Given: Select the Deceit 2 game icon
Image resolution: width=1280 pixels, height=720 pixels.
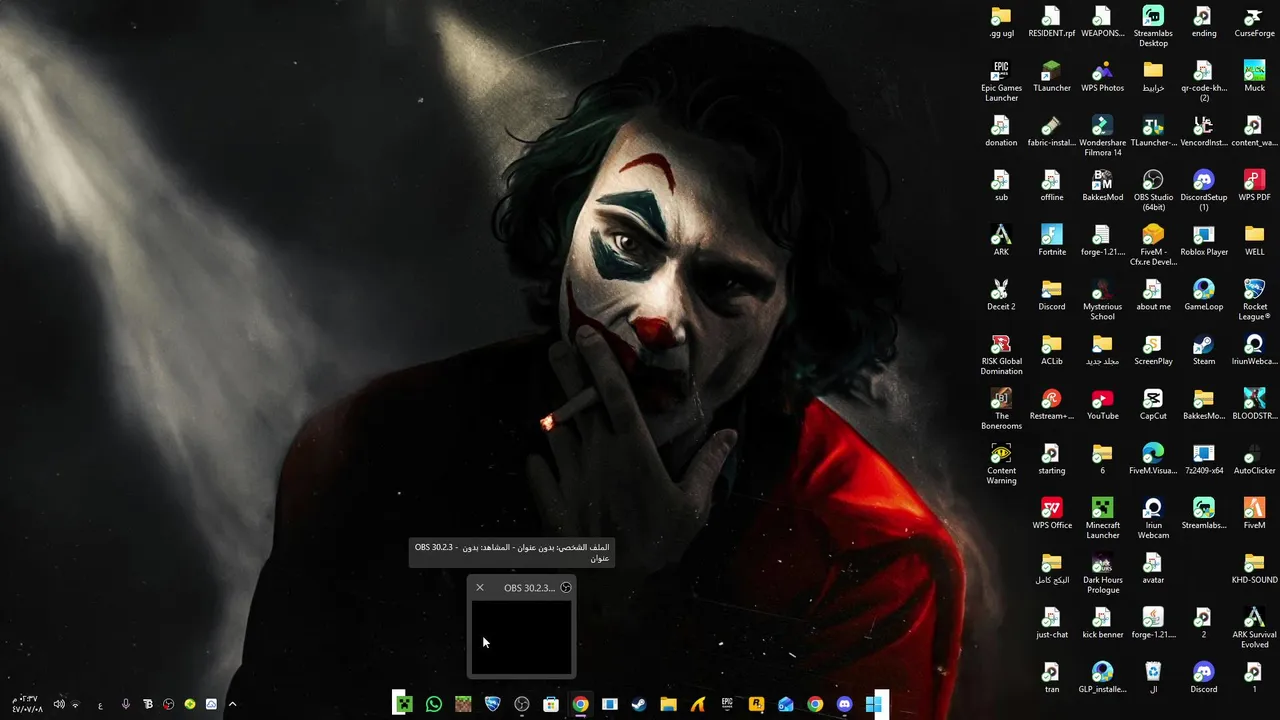Looking at the screenshot, I should point(1001,296).
